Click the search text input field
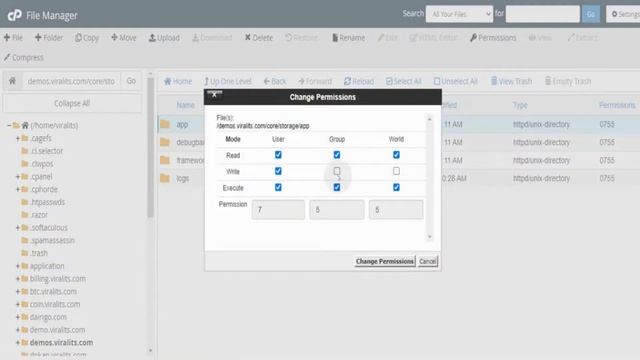 542,14
